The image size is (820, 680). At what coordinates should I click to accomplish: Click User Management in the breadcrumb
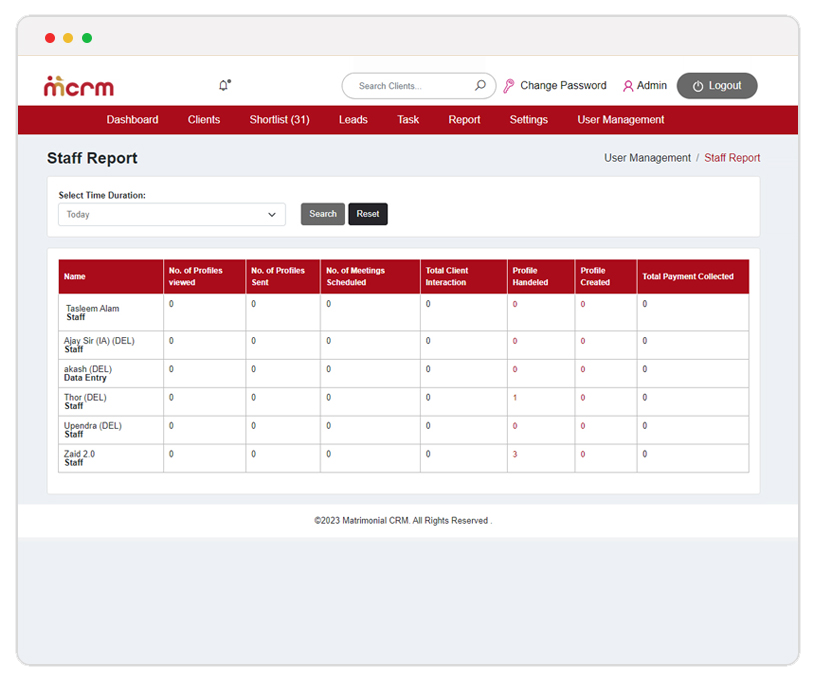point(647,158)
